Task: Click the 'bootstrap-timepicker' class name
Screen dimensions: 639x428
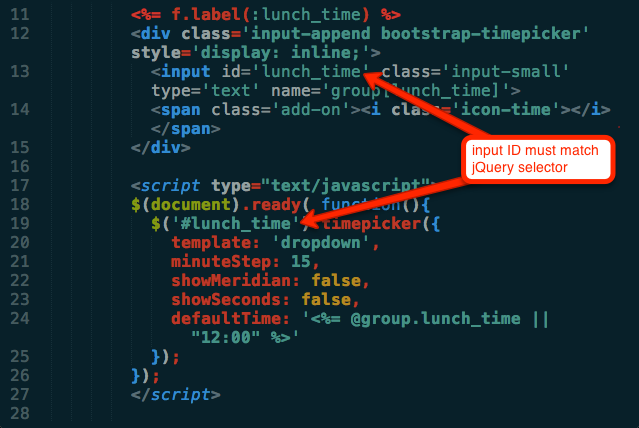Action: 480,34
